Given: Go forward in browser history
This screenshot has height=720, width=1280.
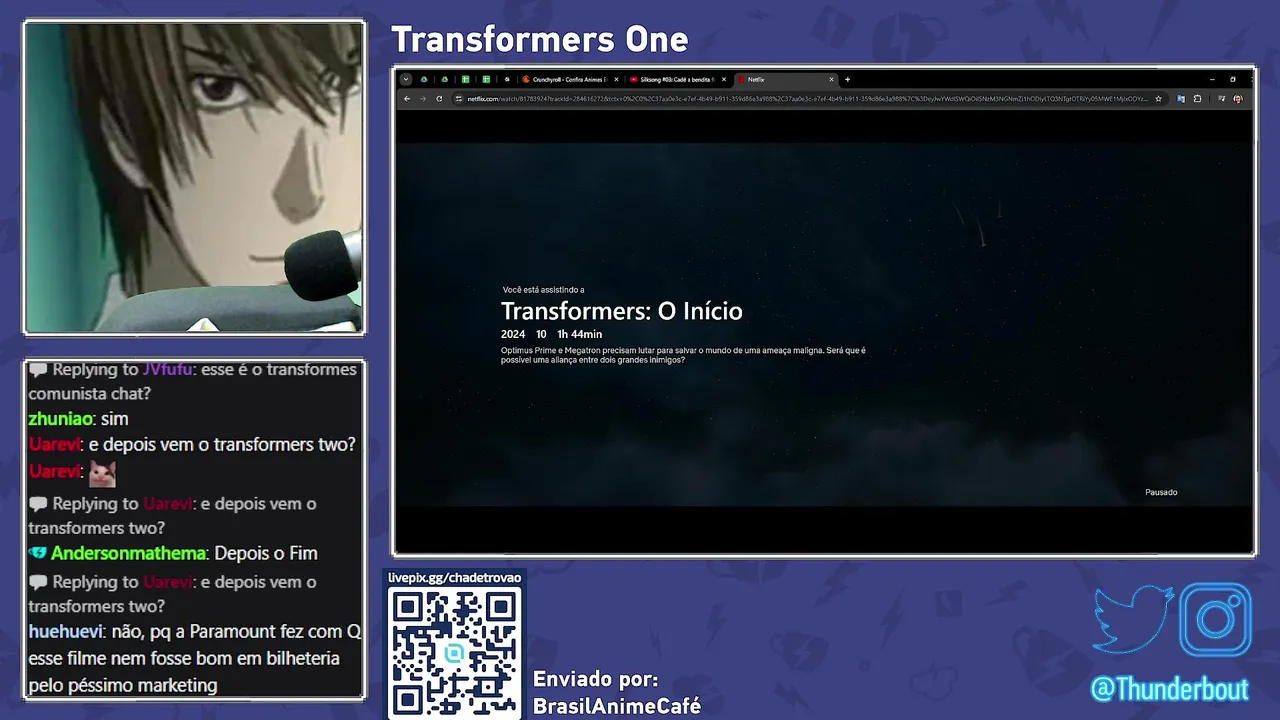Looking at the screenshot, I should click(x=423, y=99).
